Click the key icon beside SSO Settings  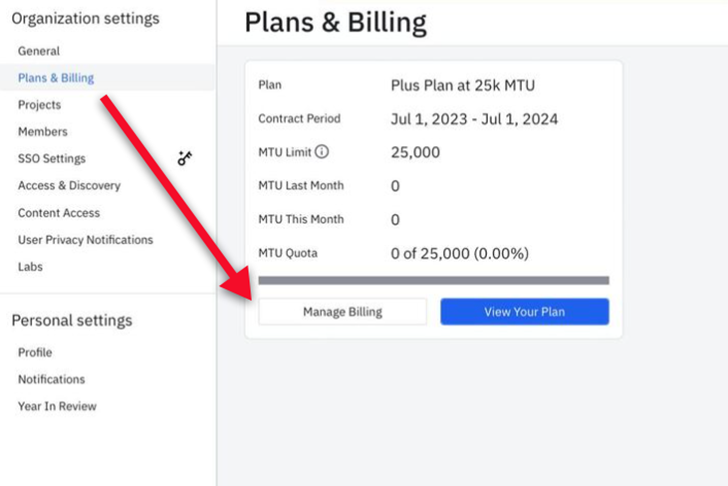[x=185, y=158]
